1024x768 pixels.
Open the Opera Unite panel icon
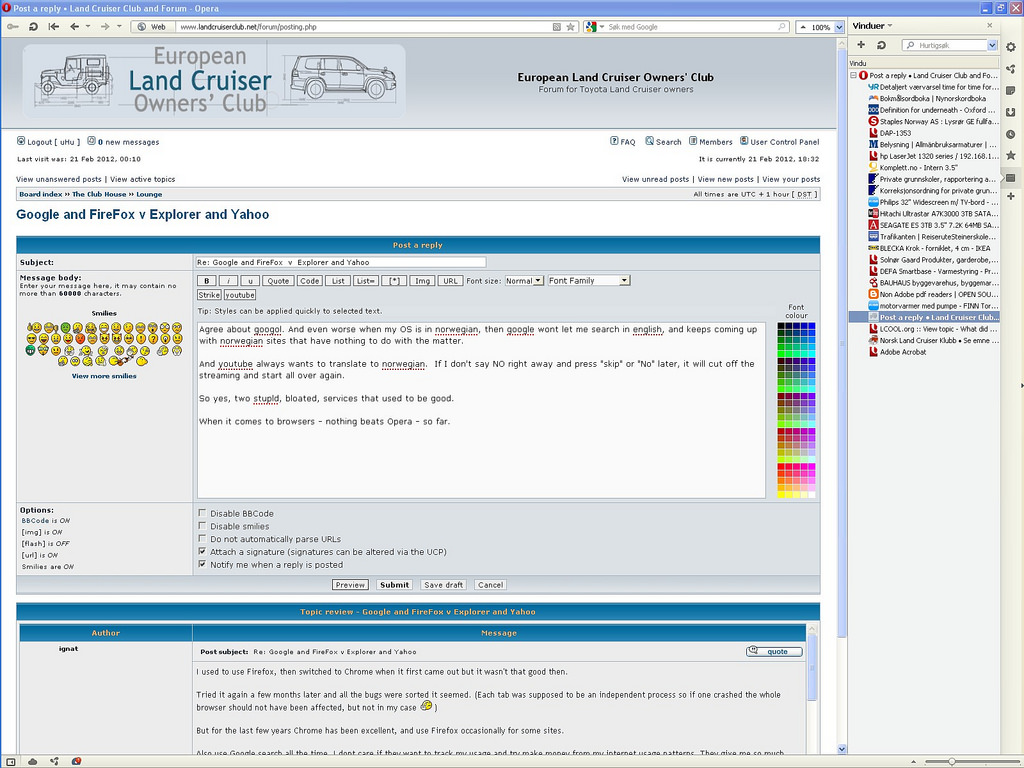pos(1011,69)
